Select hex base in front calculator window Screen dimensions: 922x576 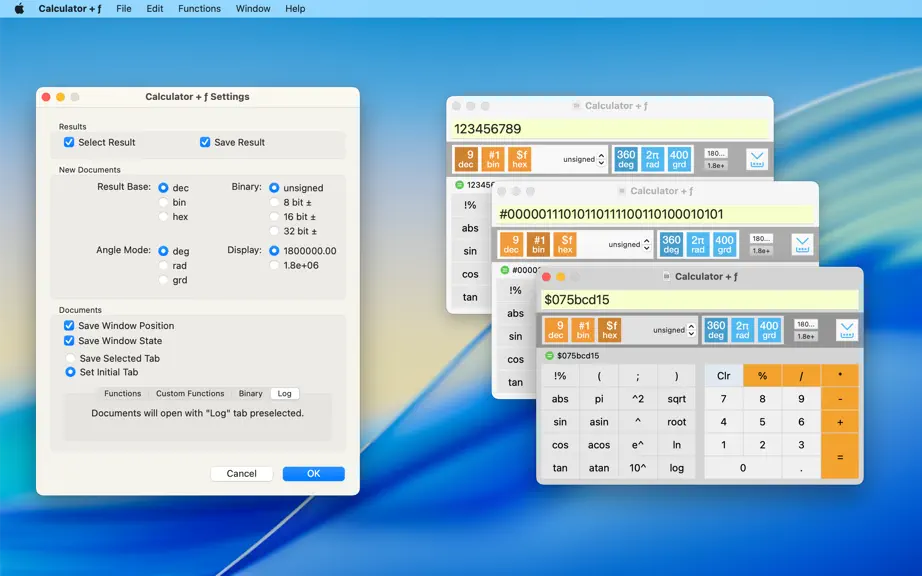coord(610,330)
